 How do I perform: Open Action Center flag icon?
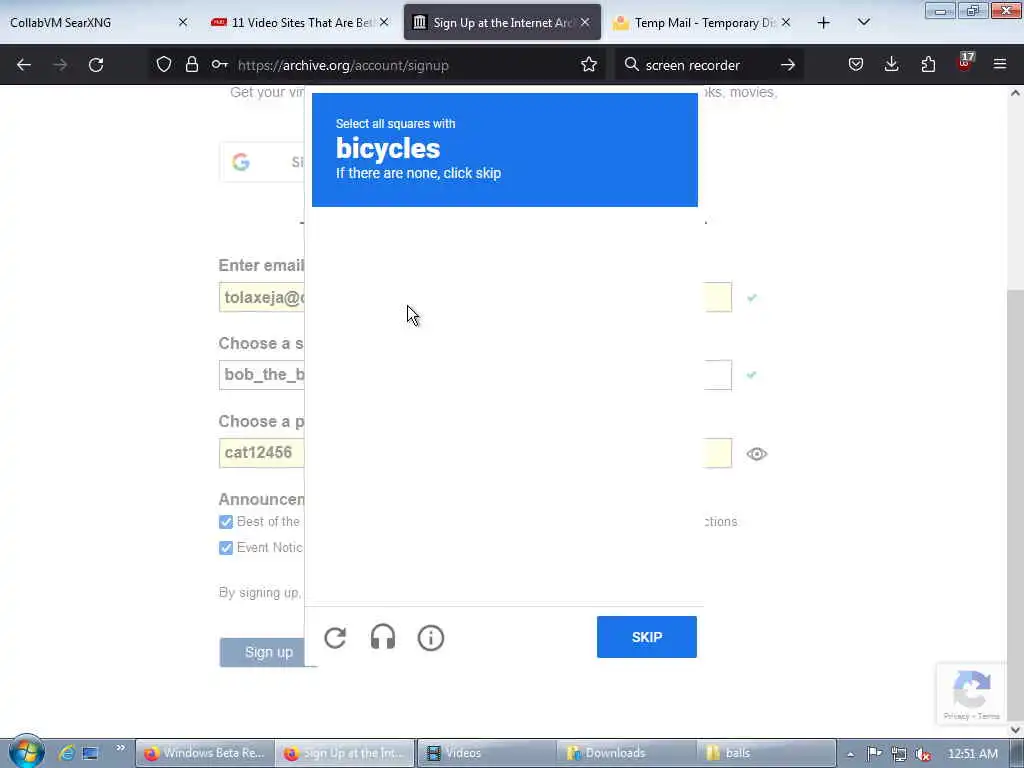tap(874, 754)
